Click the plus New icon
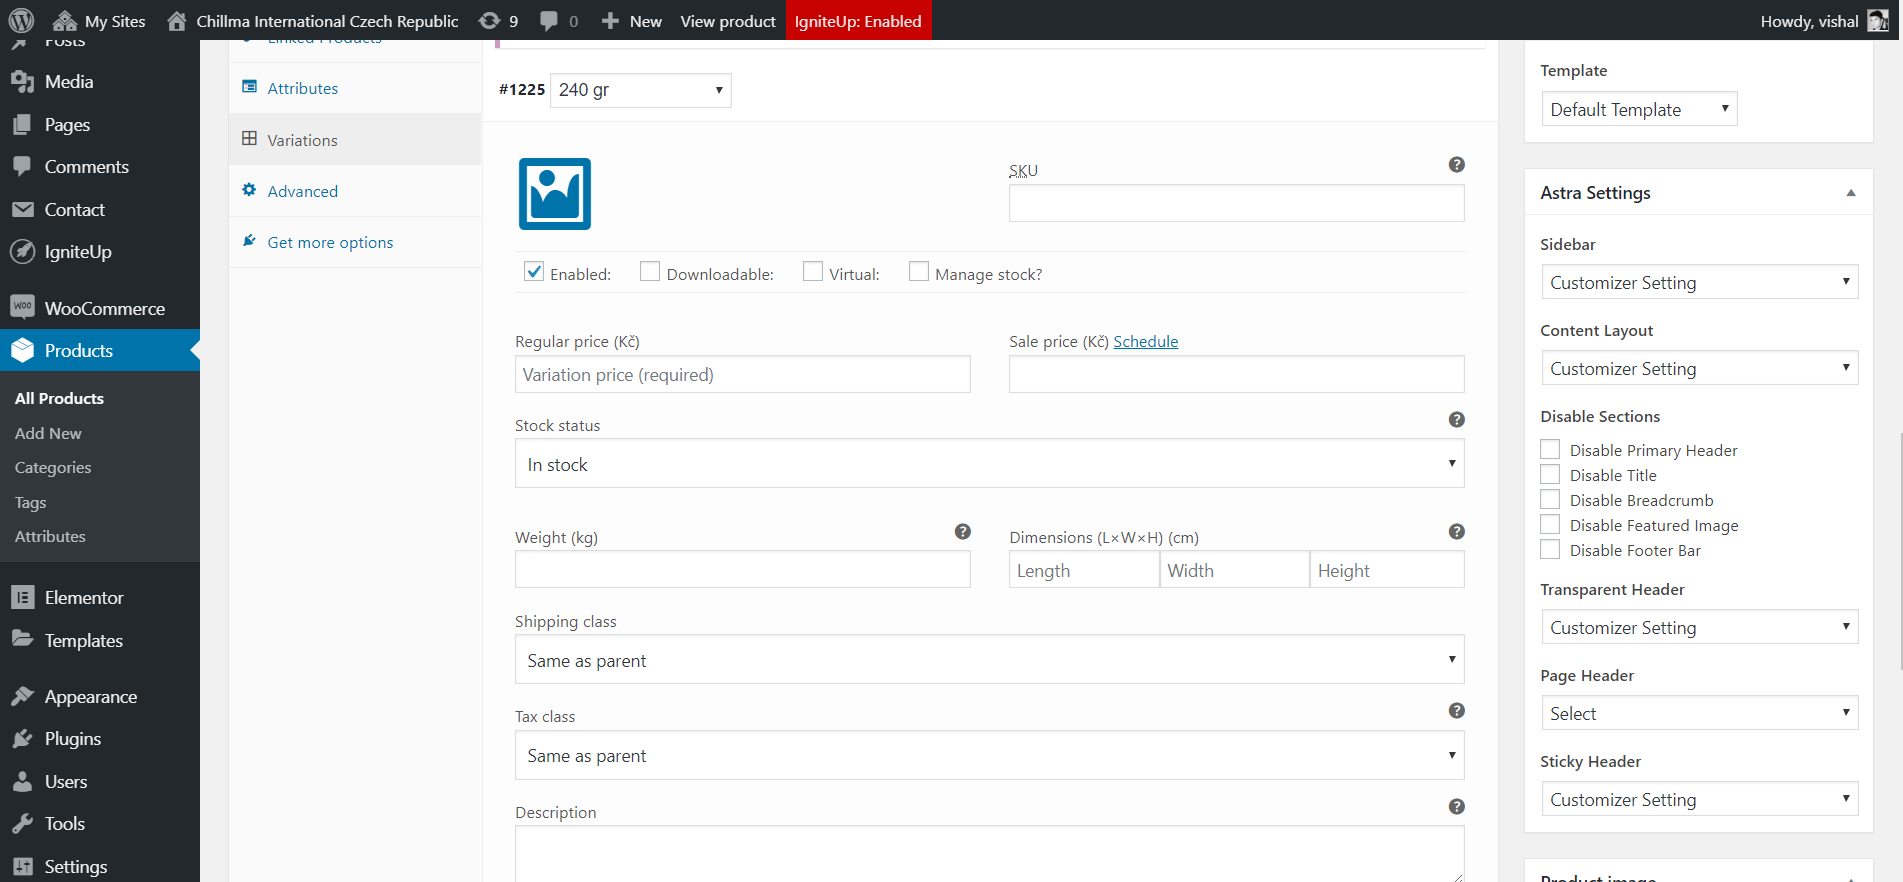This screenshot has height=882, width=1903. pyautogui.click(x=610, y=21)
